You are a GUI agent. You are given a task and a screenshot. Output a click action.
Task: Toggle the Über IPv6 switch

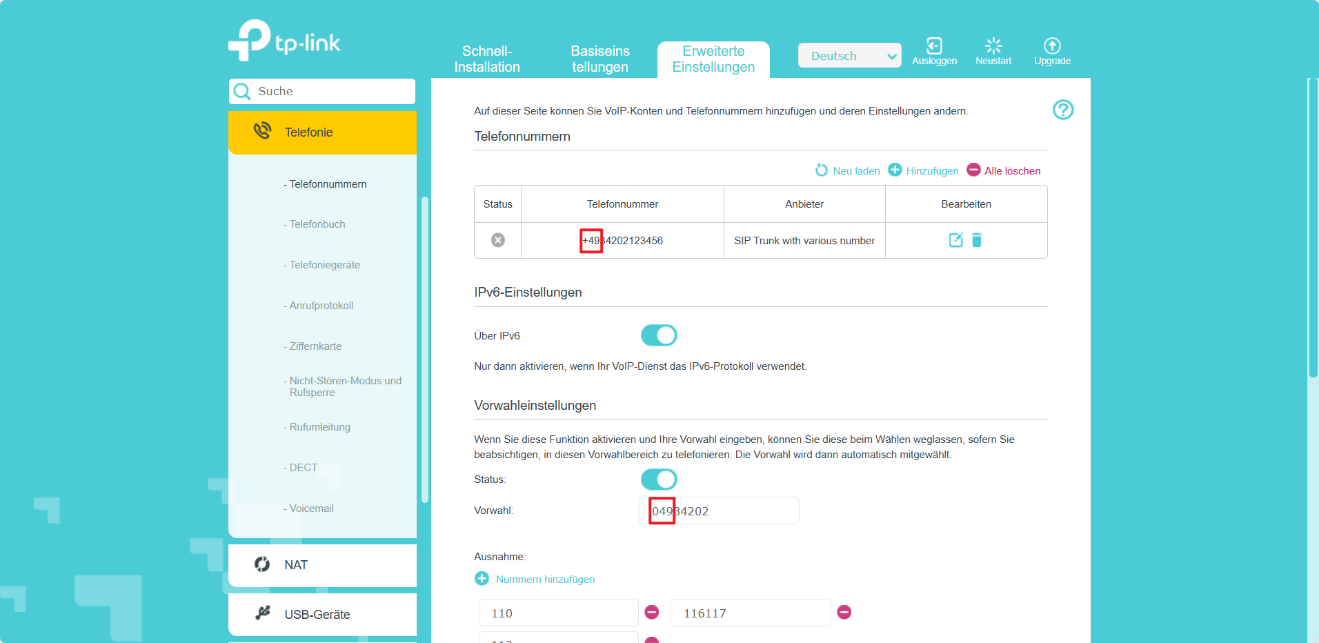(659, 335)
